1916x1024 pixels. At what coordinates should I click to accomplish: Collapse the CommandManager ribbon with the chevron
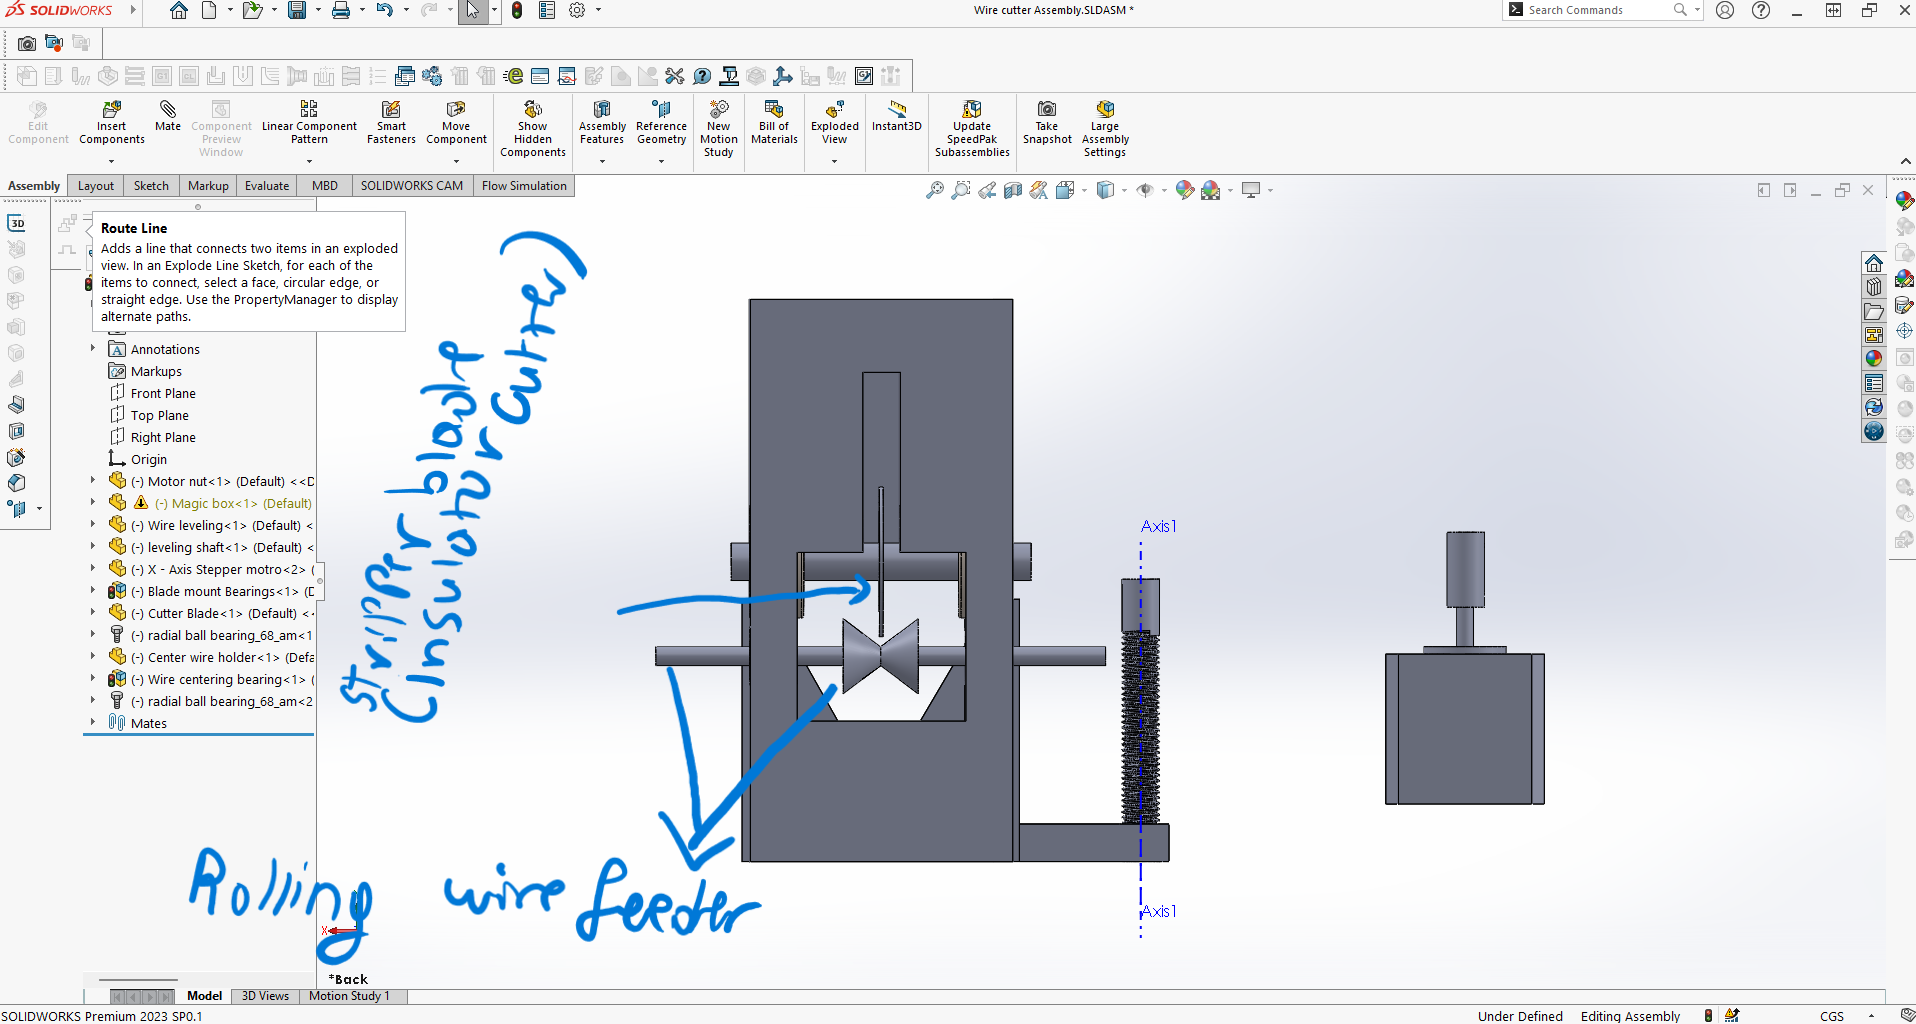[x=1905, y=161]
